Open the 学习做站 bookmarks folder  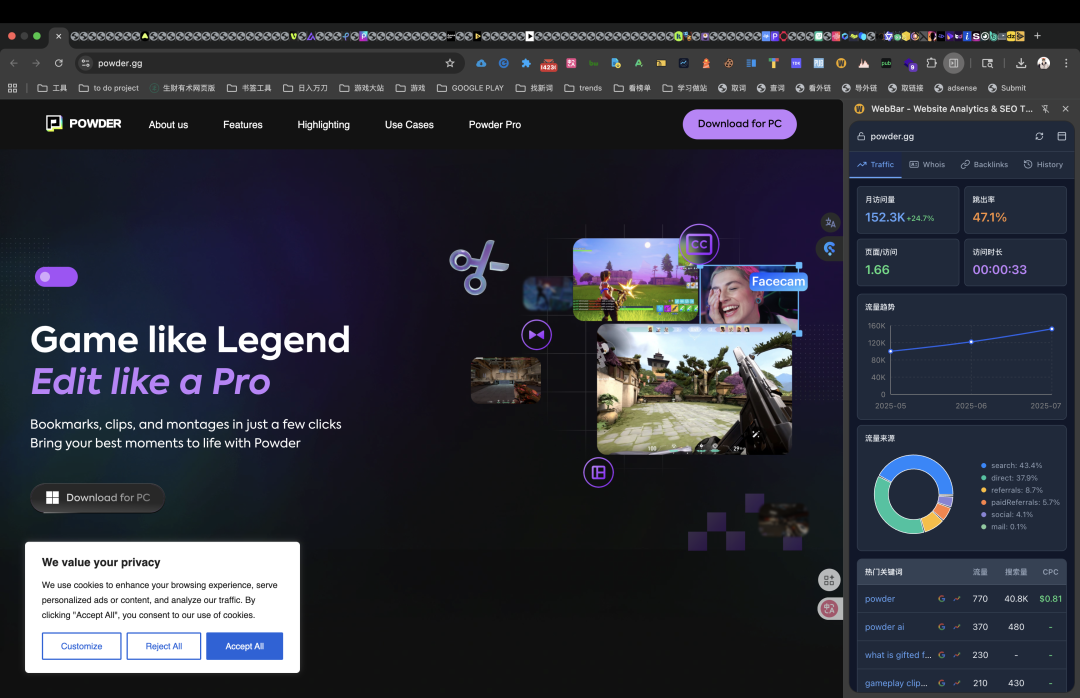pyautogui.click(x=685, y=88)
